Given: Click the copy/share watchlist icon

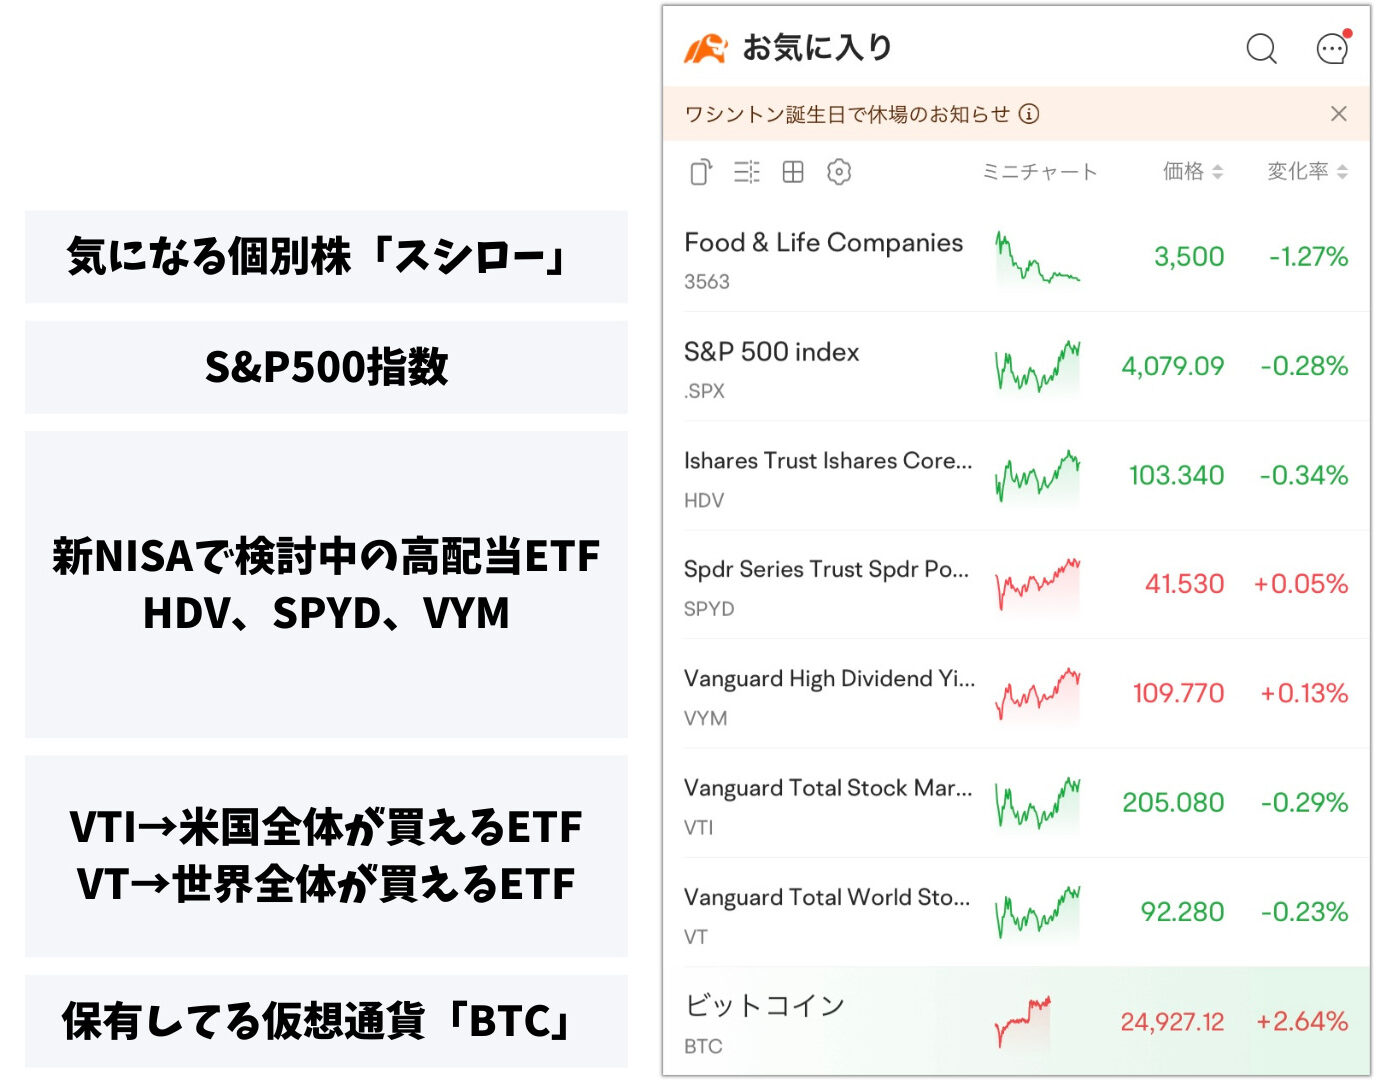Looking at the screenshot, I should pos(701,172).
